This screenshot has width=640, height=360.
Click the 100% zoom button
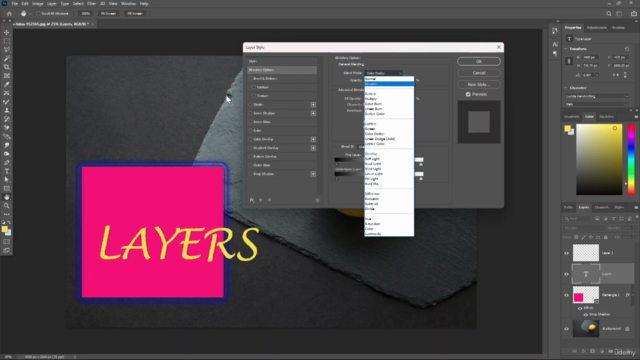pyautogui.click(x=86, y=13)
